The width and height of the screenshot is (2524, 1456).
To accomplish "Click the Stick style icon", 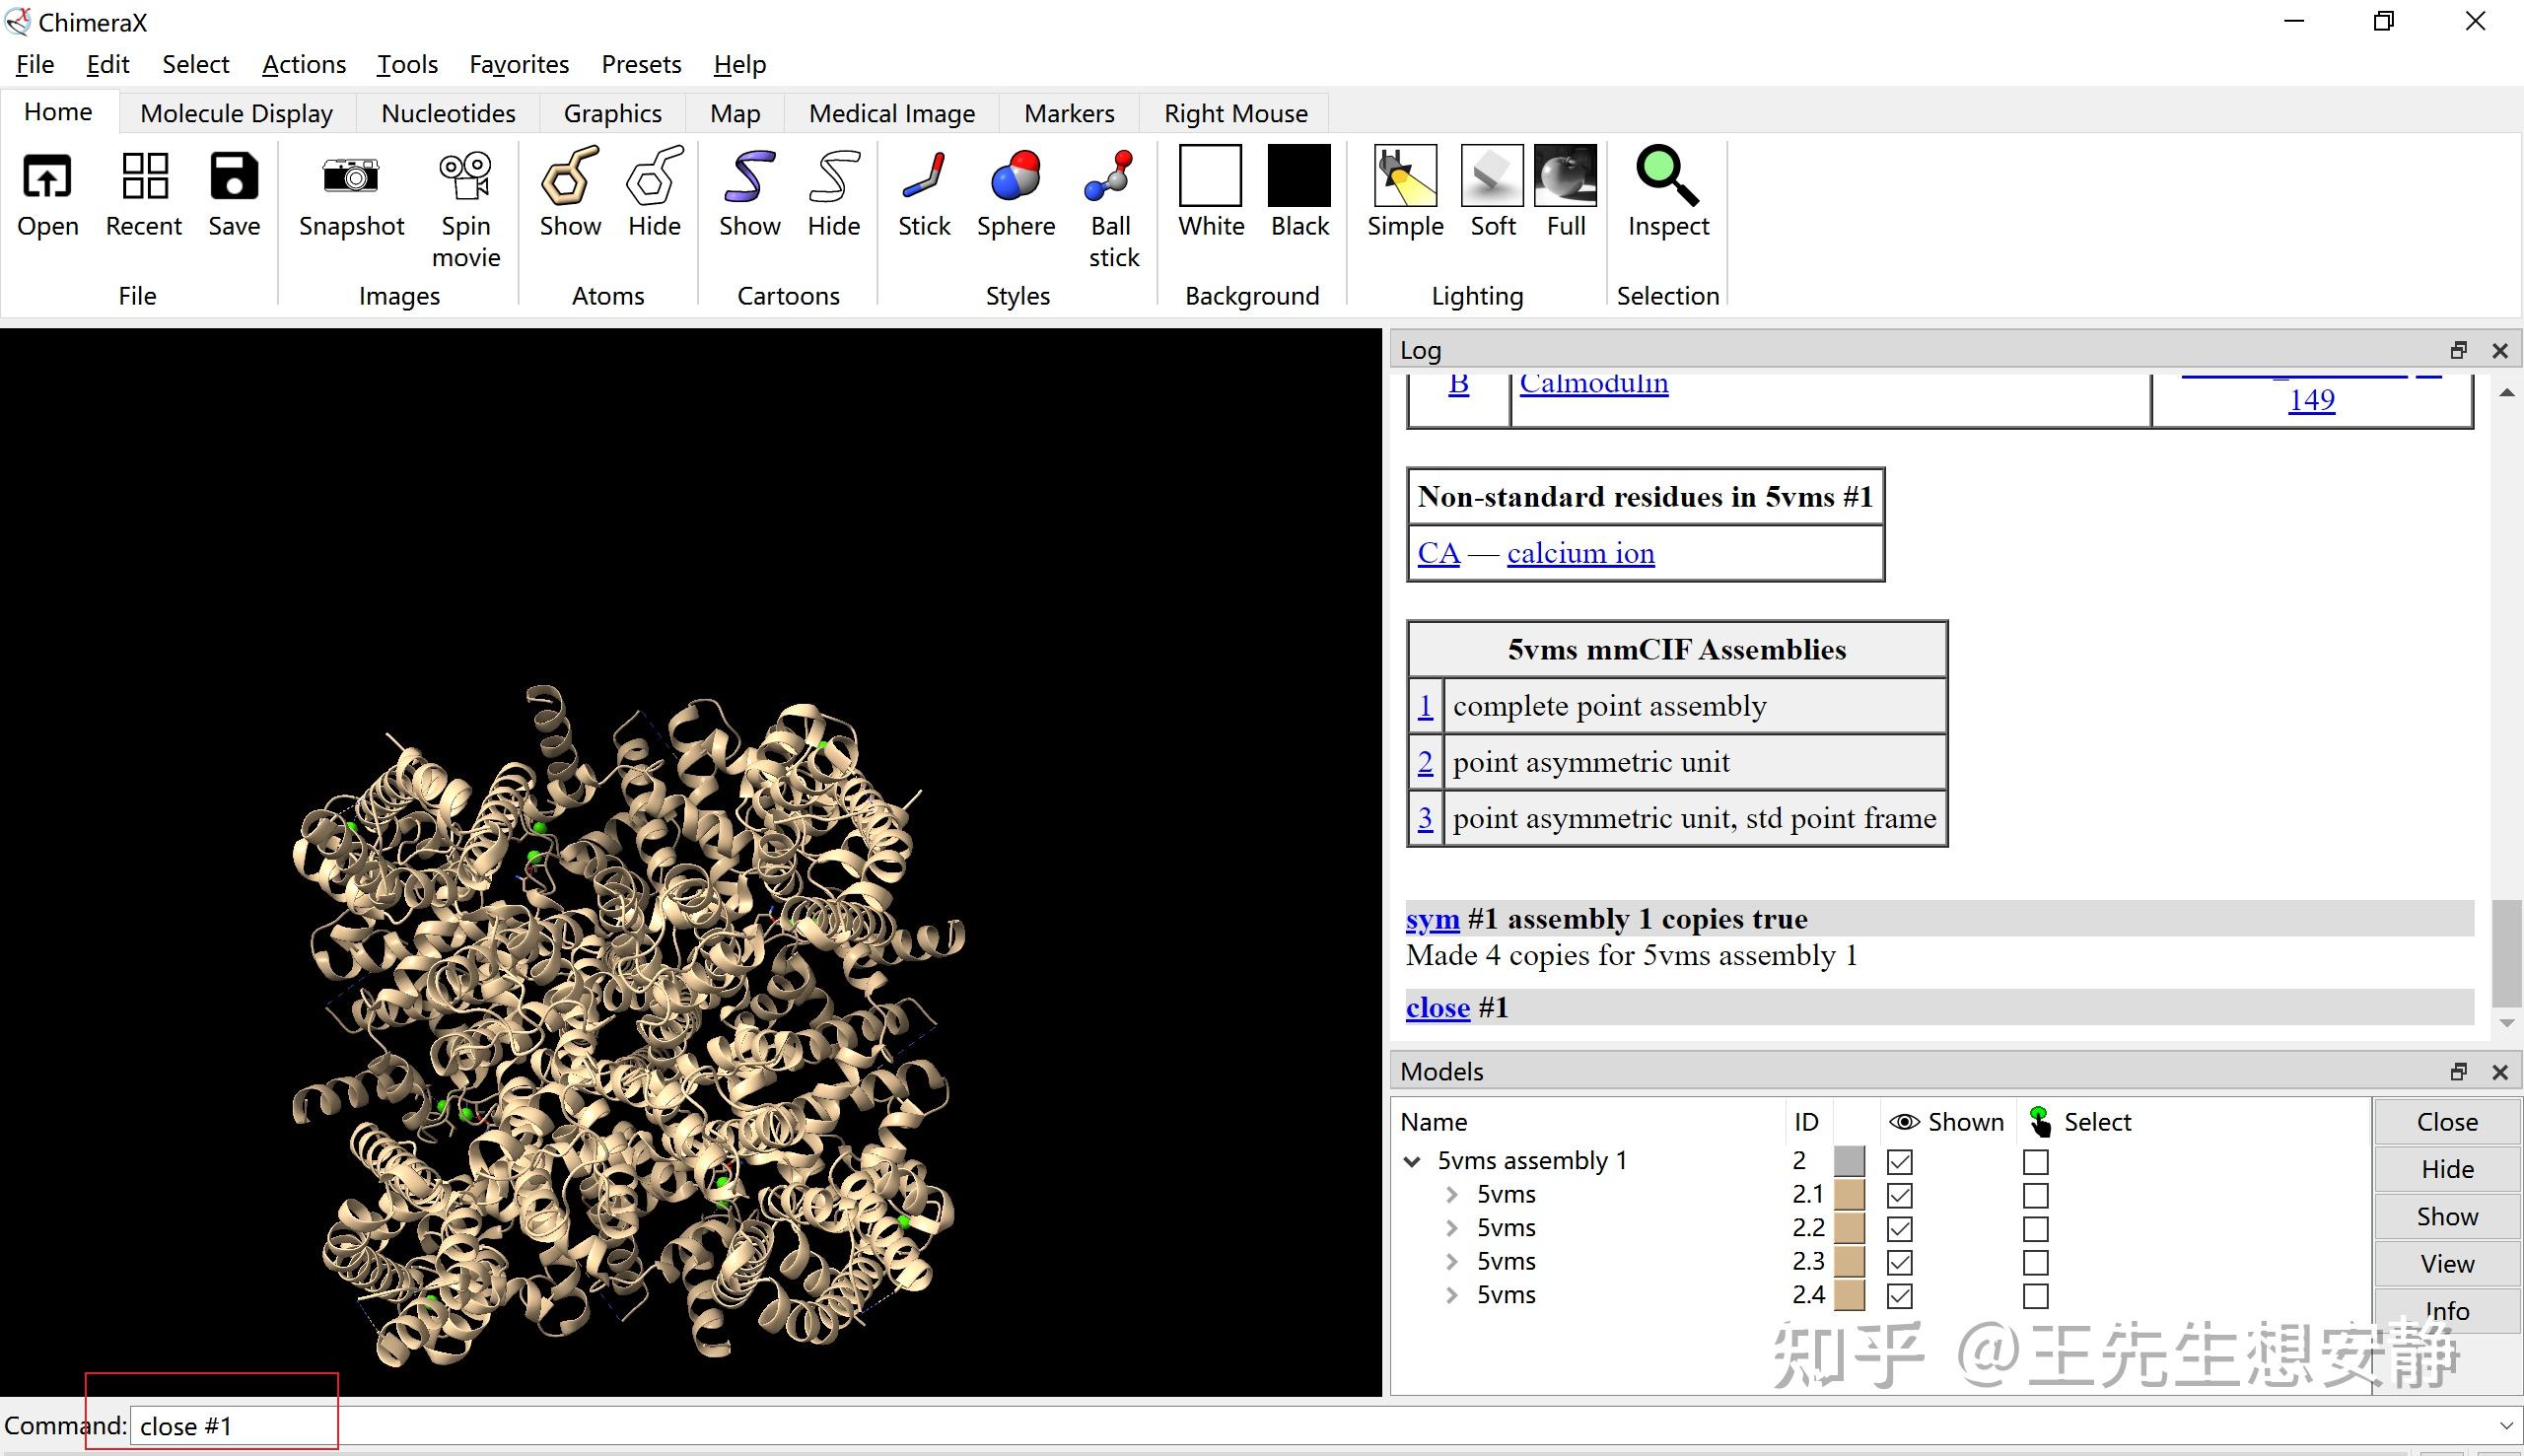I will [x=923, y=178].
